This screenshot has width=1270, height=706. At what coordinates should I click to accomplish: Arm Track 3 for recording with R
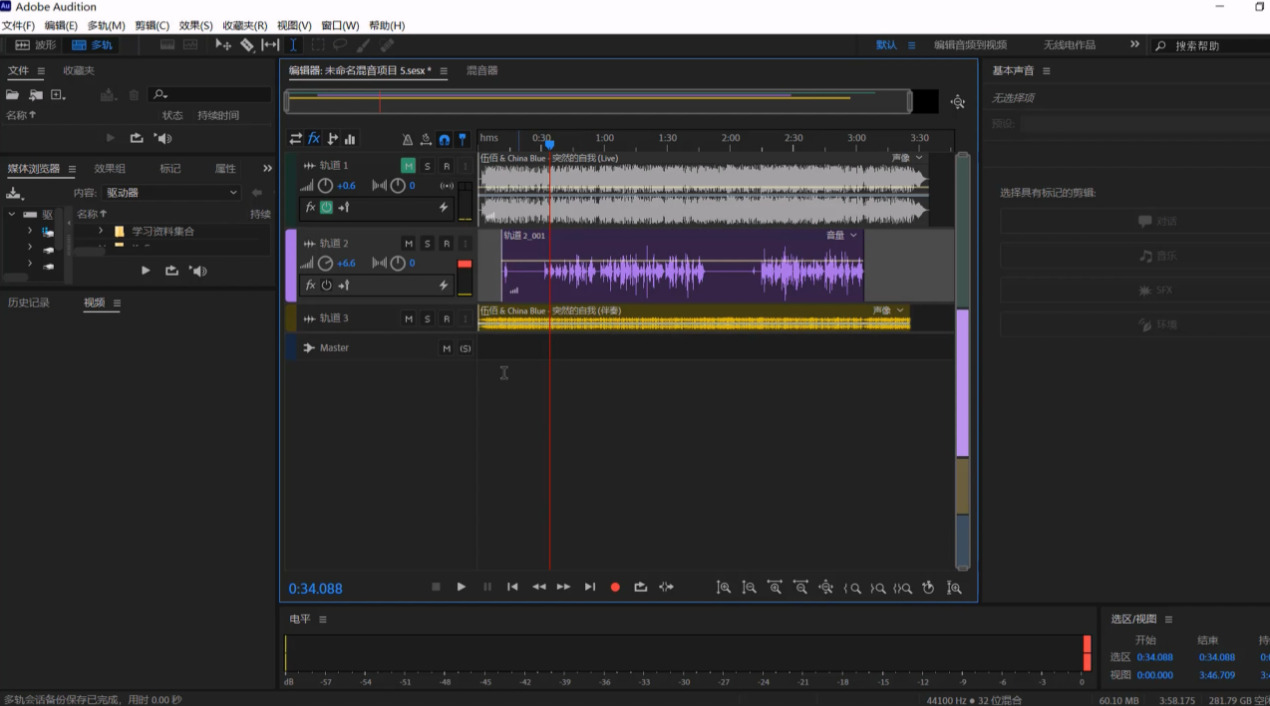446,319
